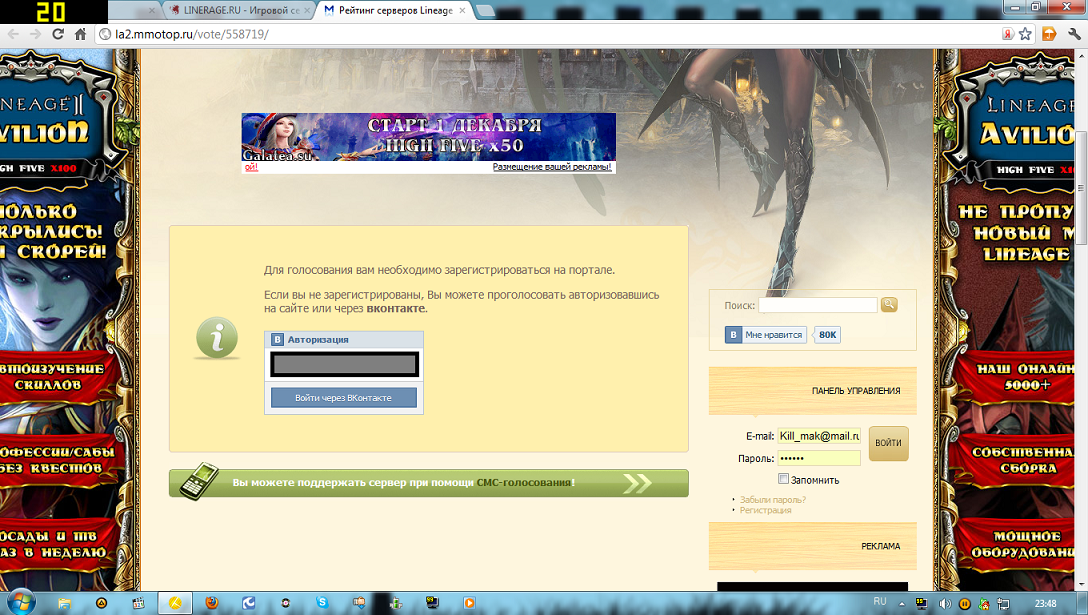Click the active yellow browser taskbar icon

[175, 603]
